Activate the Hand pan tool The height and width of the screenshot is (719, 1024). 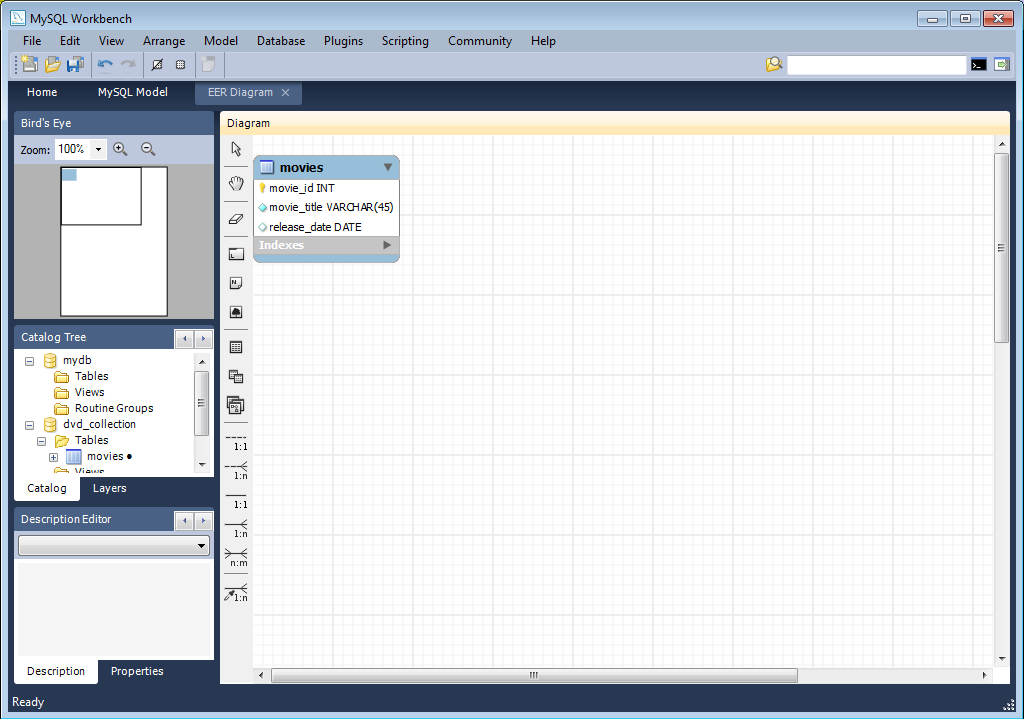click(236, 183)
